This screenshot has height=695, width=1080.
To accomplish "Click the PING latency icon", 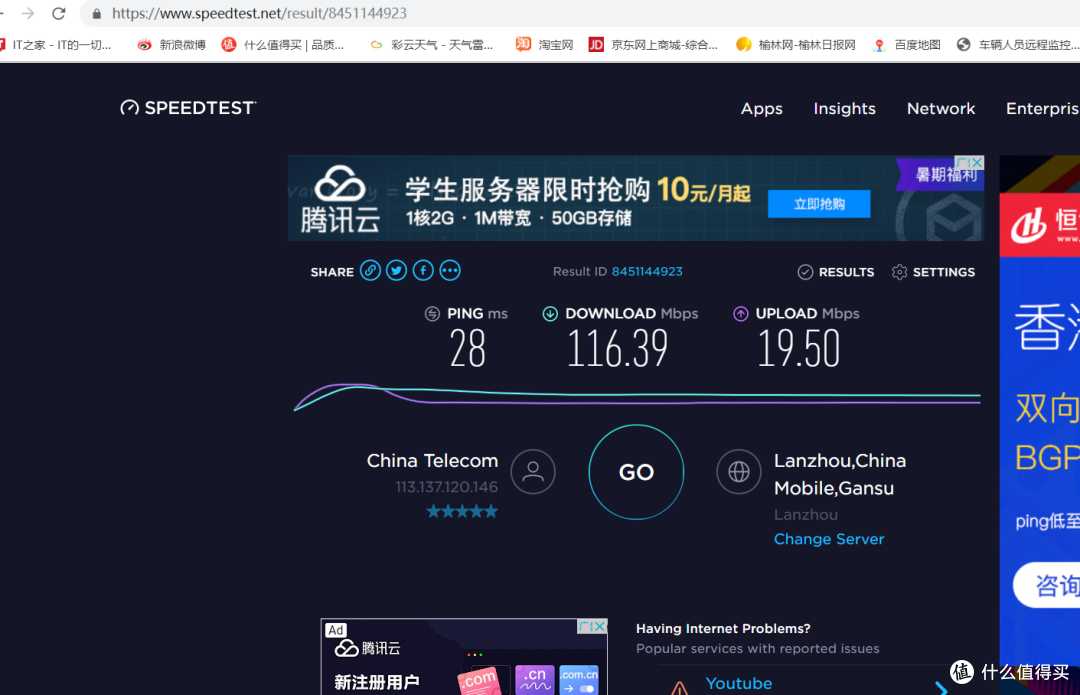I will point(432,313).
